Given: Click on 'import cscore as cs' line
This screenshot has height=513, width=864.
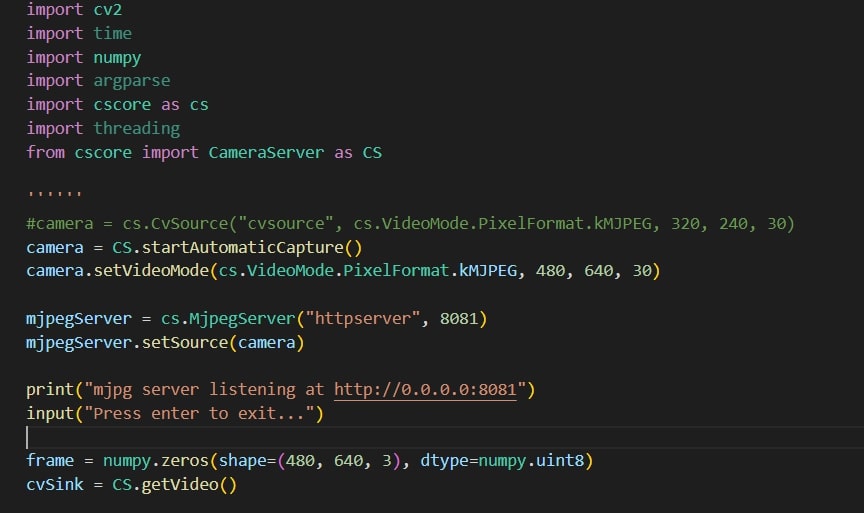Looking at the screenshot, I should click(117, 105).
